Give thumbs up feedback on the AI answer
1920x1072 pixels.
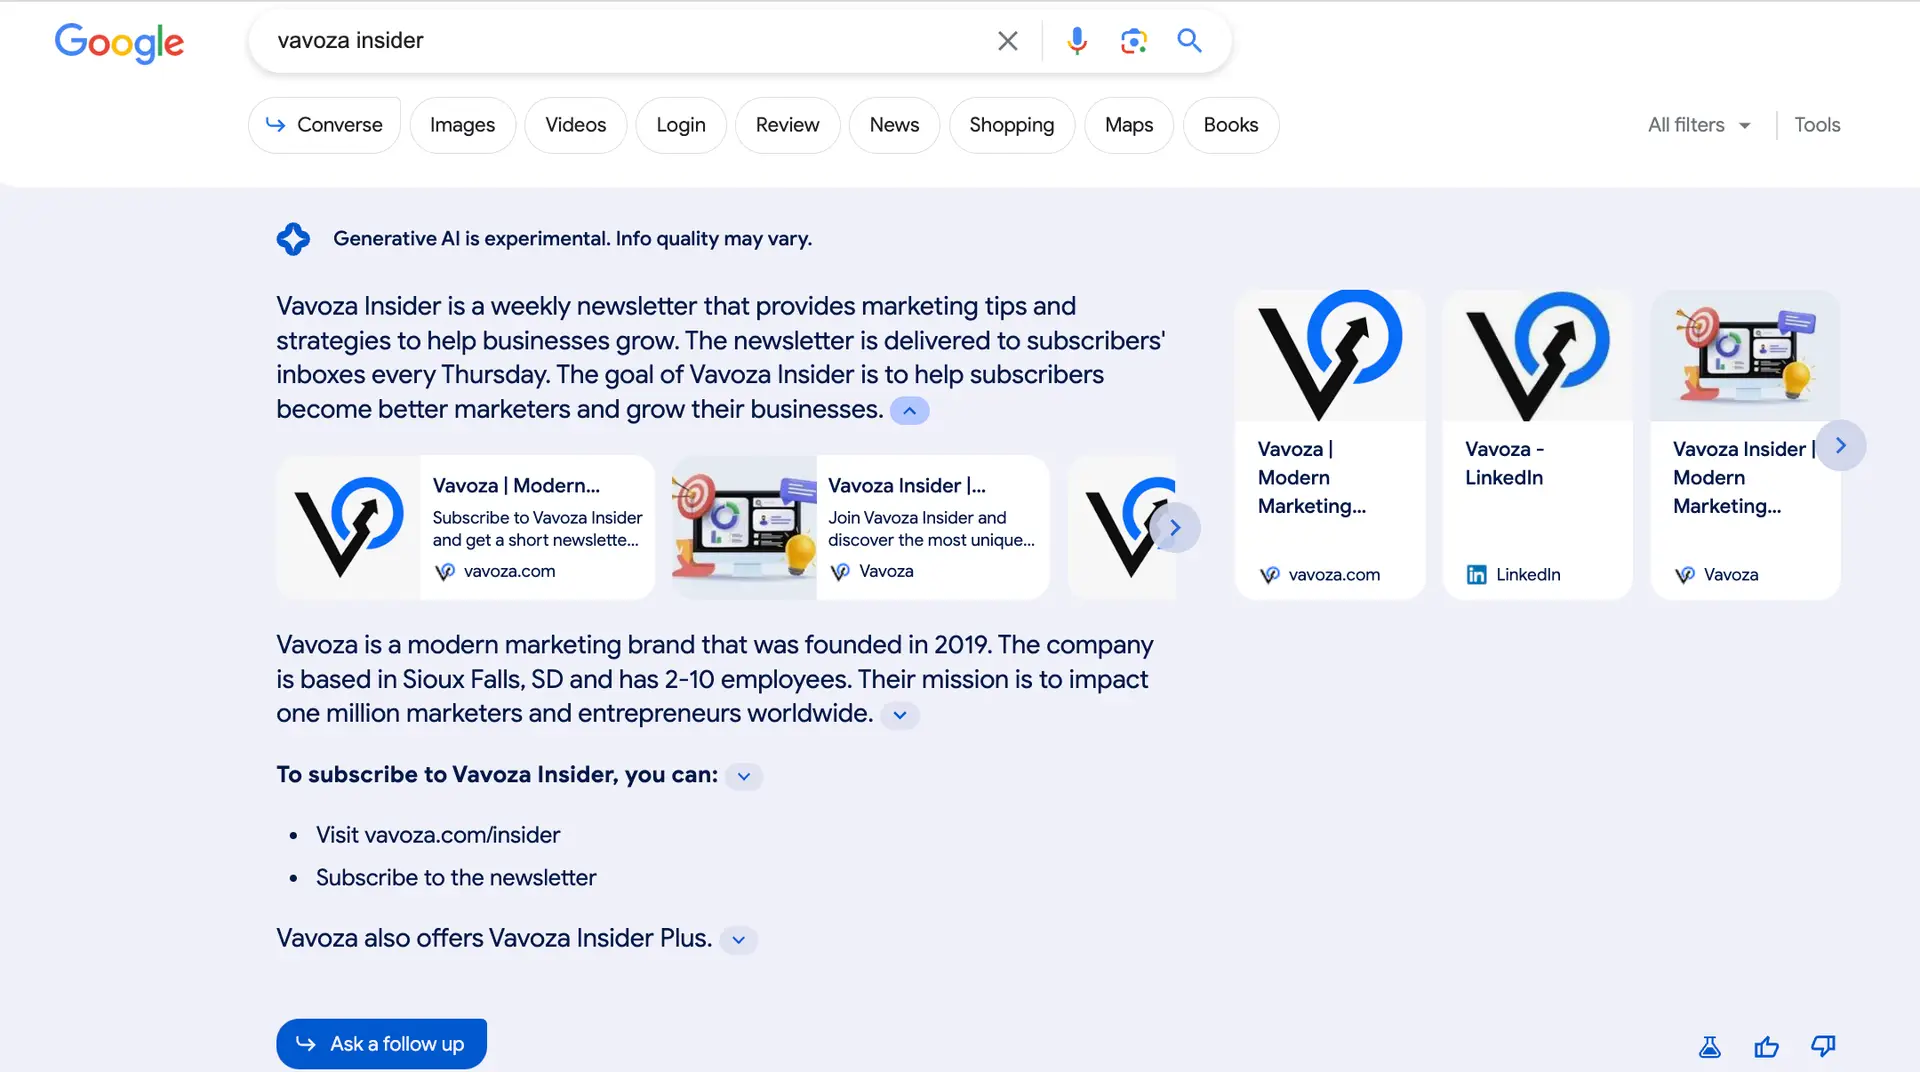(x=1766, y=1047)
